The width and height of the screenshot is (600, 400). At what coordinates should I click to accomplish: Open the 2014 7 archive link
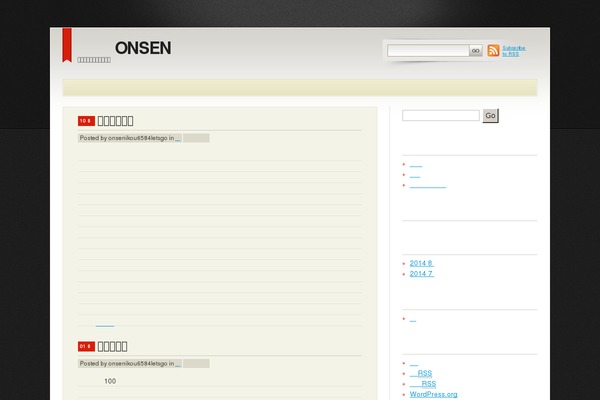[x=422, y=274]
